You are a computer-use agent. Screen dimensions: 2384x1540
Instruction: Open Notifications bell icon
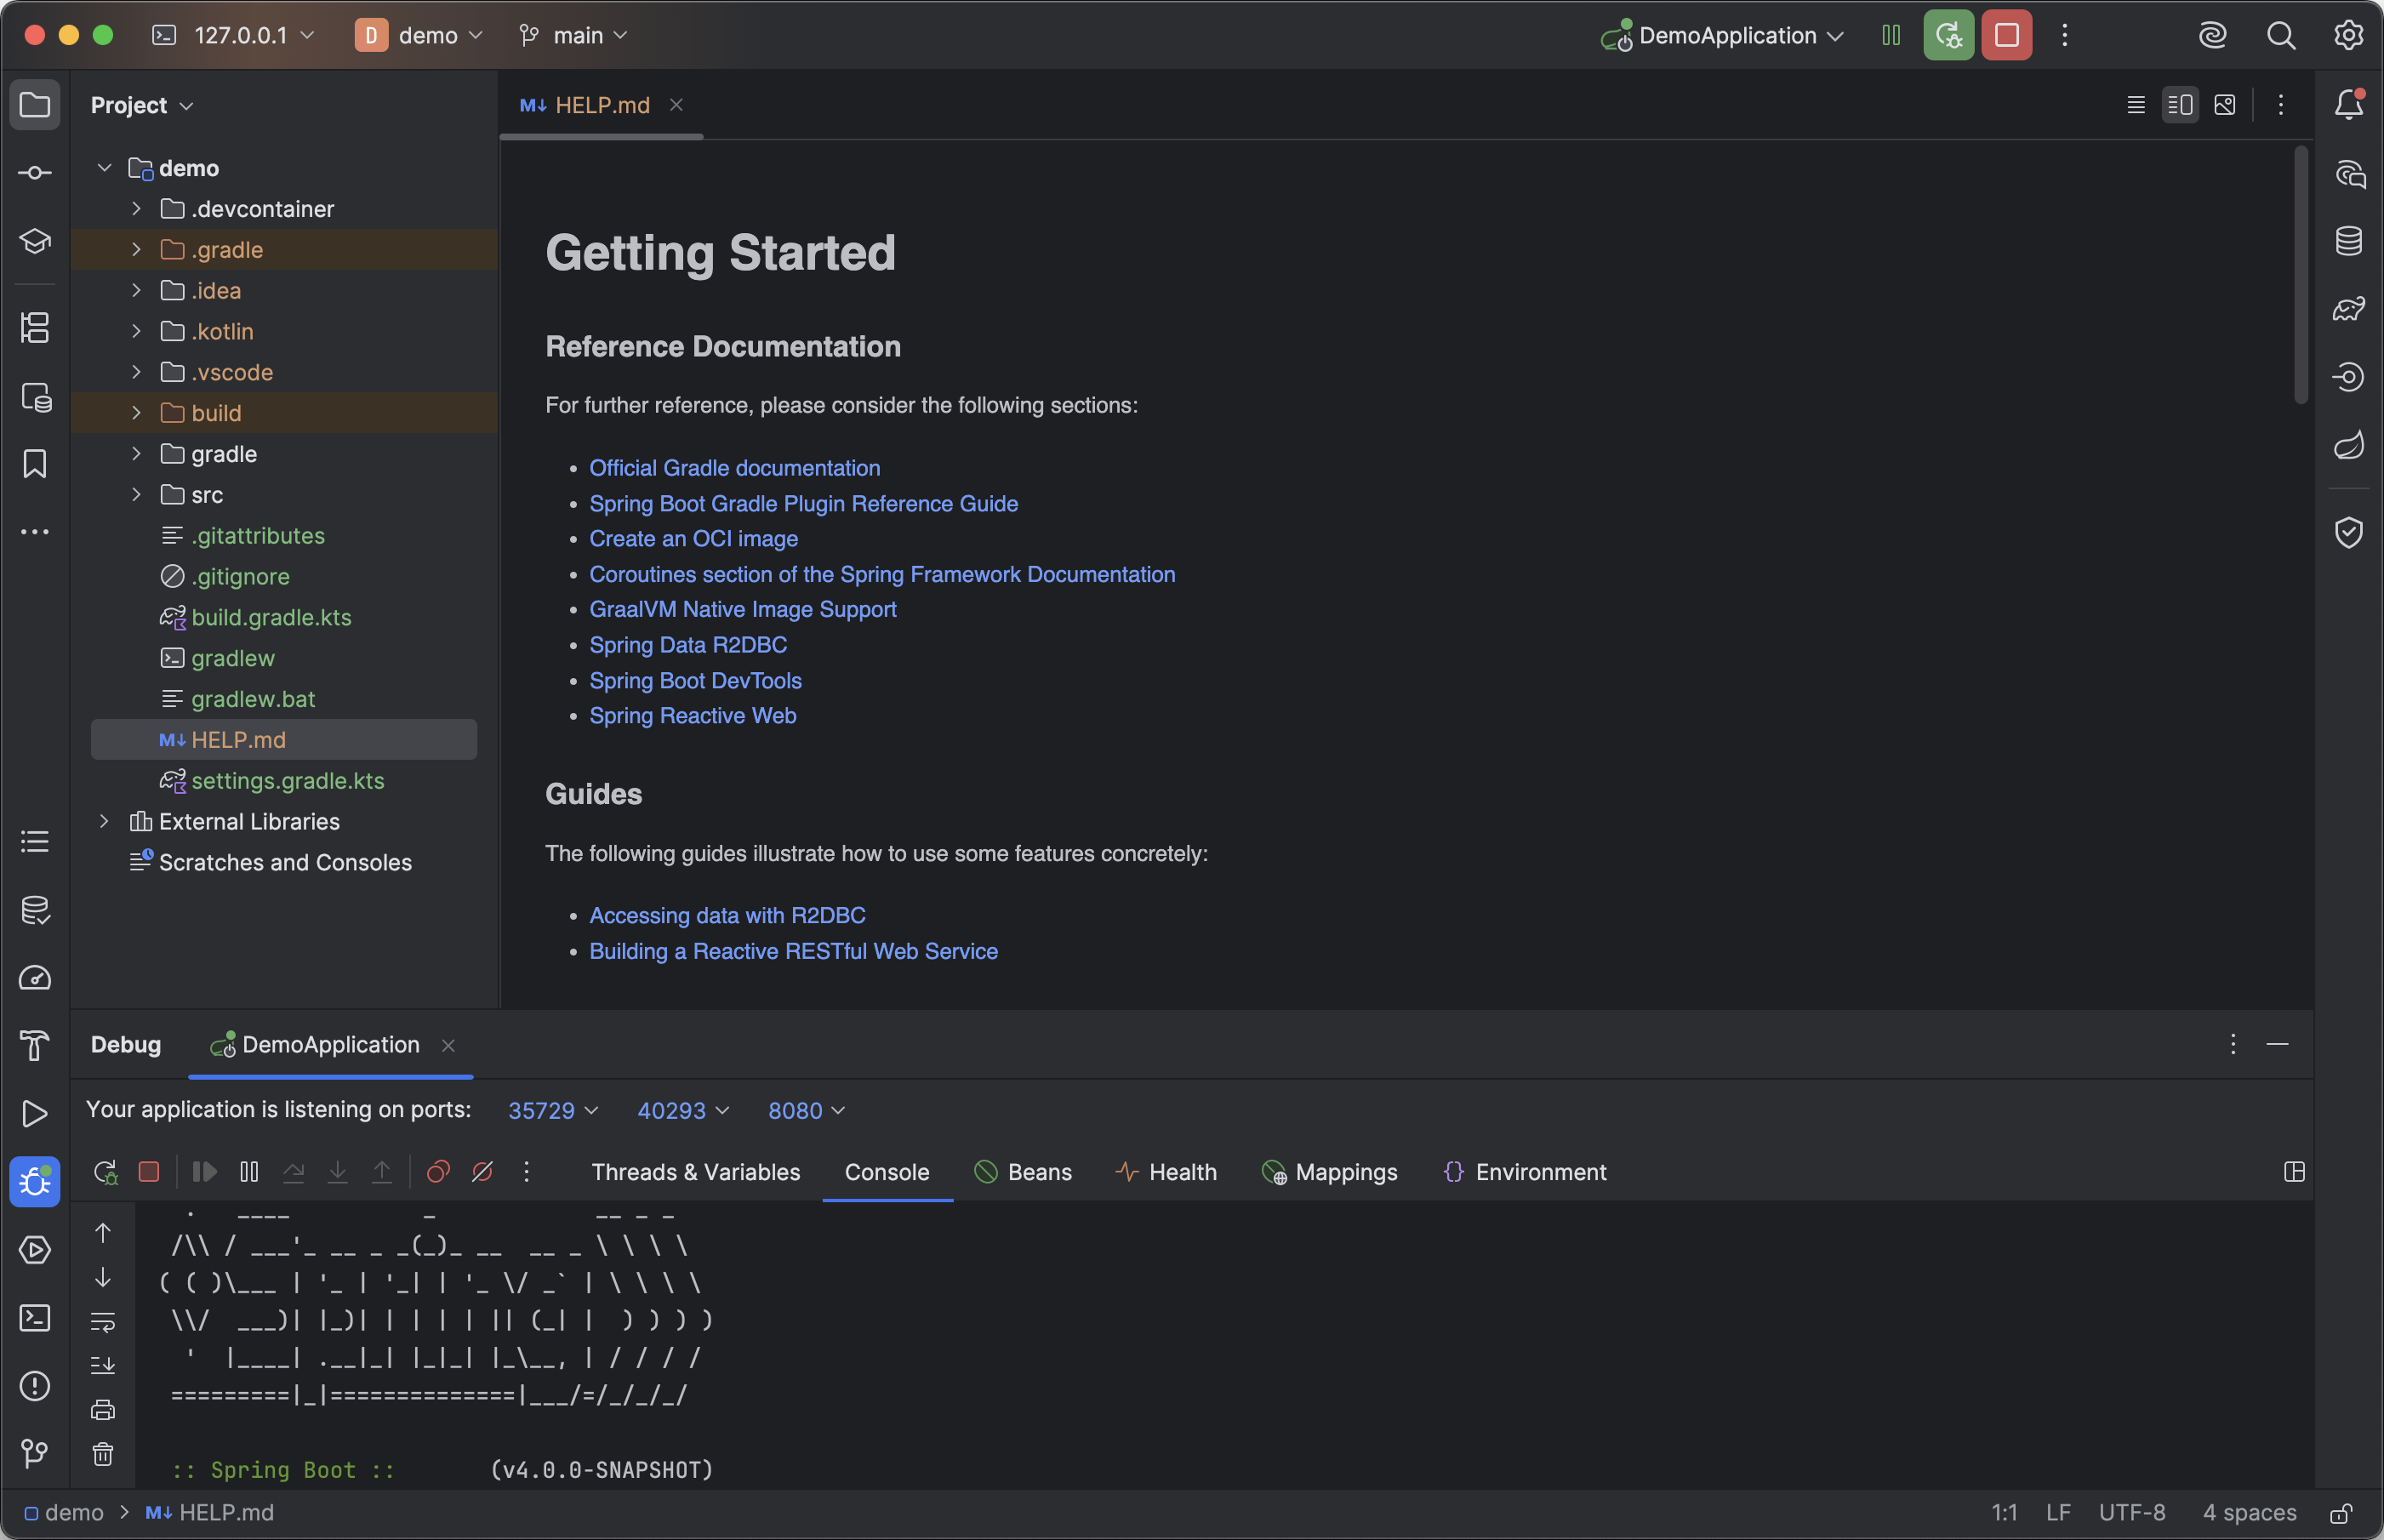[x=2348, y=104]
